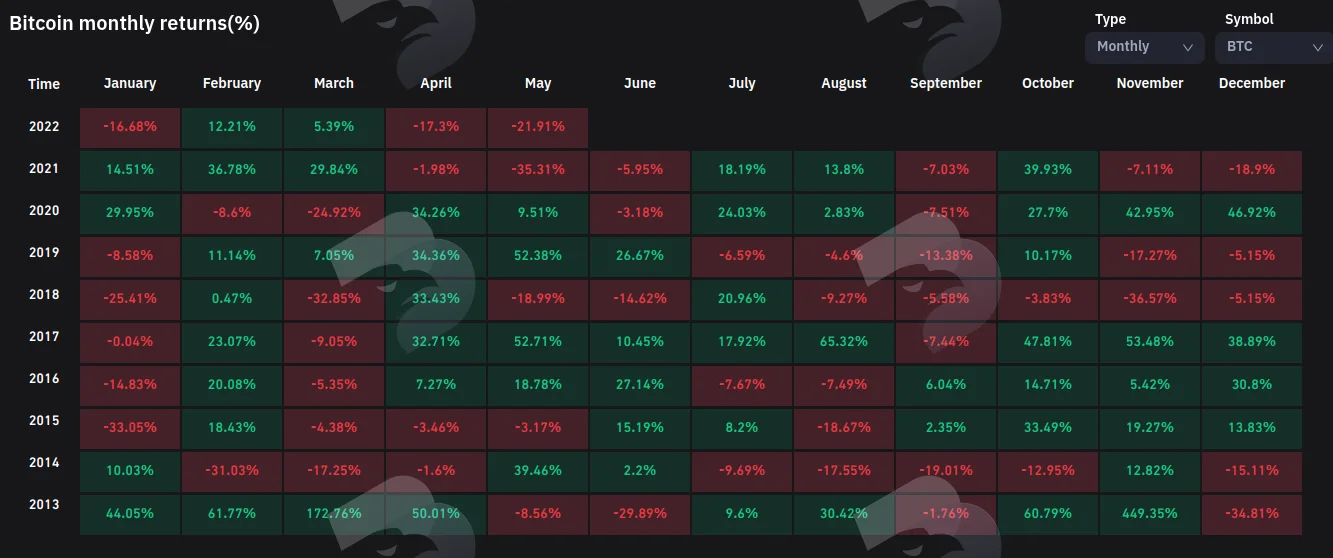
Task: Select the -35.31% cell for May 2021
Action: pos(538,170)
